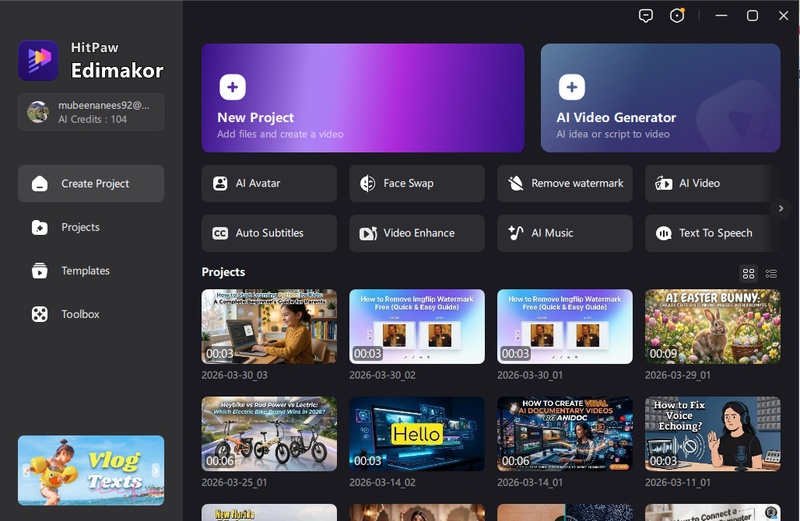Select Create Project in the sidebar
Viewport: 800px width, 521px height.
[x=91, y=183]
